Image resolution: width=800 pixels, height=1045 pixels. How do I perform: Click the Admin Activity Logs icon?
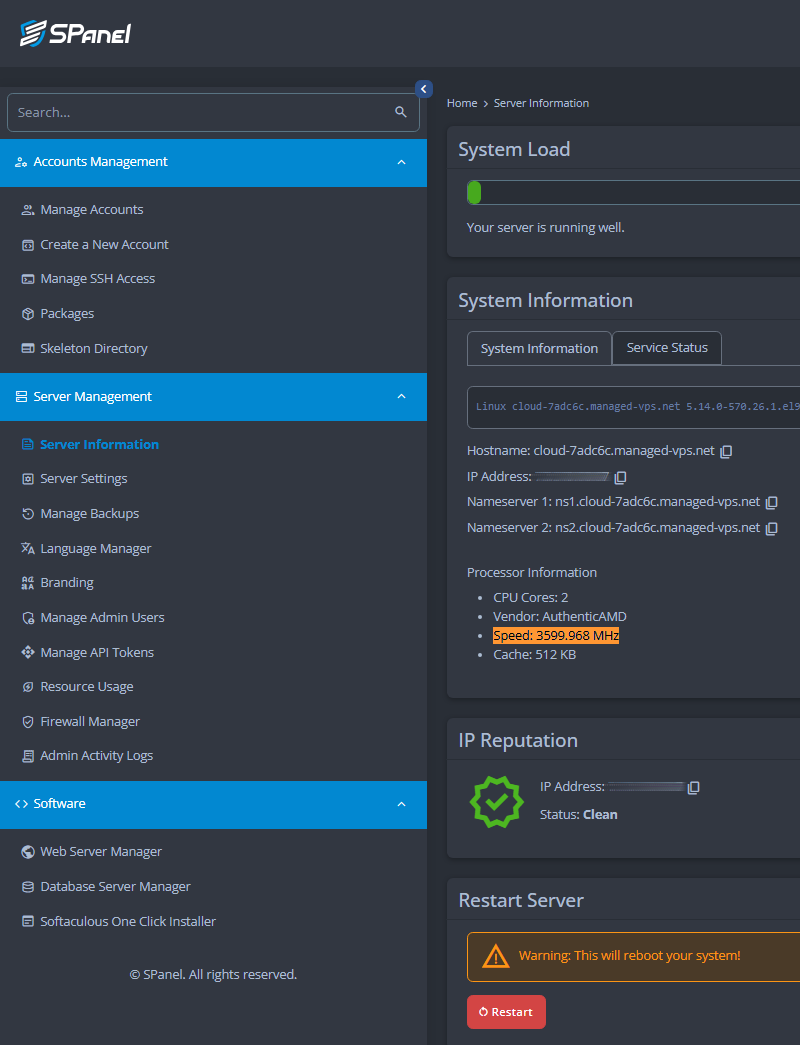click(28, 756)
